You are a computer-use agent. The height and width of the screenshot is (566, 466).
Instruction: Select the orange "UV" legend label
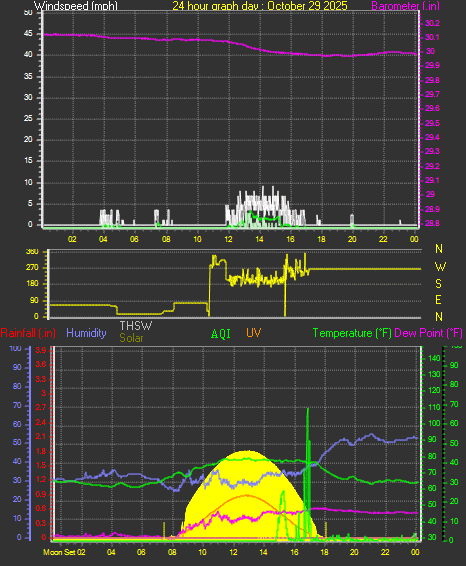tap(253, 333)
